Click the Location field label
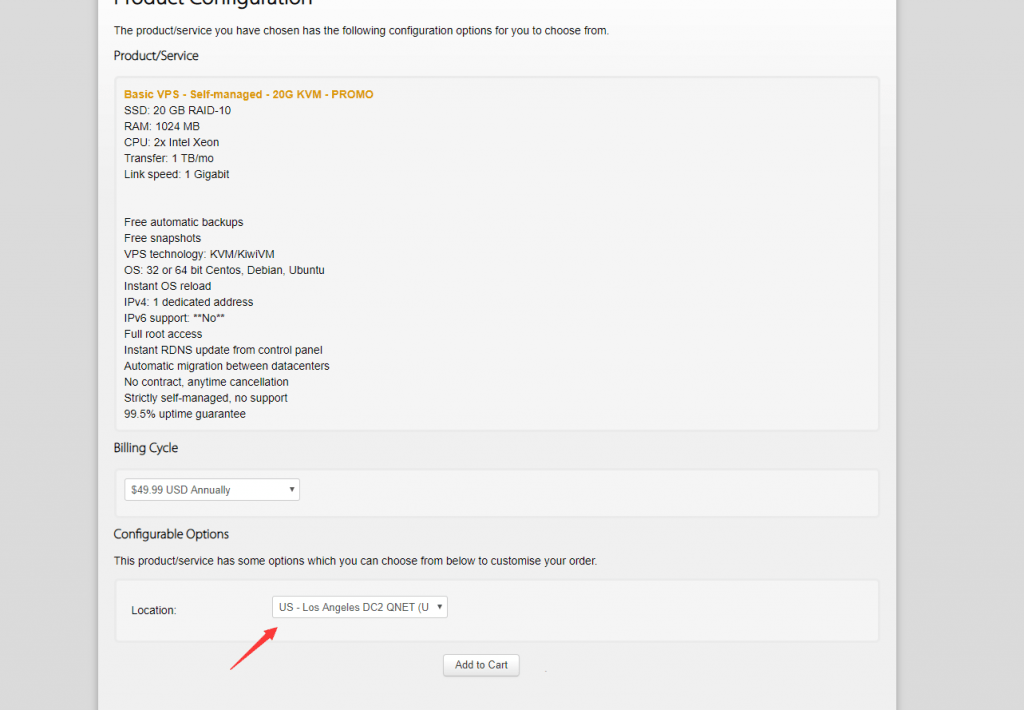The width and height of the screenshot is (1024, 710). [x=153, y=610]
